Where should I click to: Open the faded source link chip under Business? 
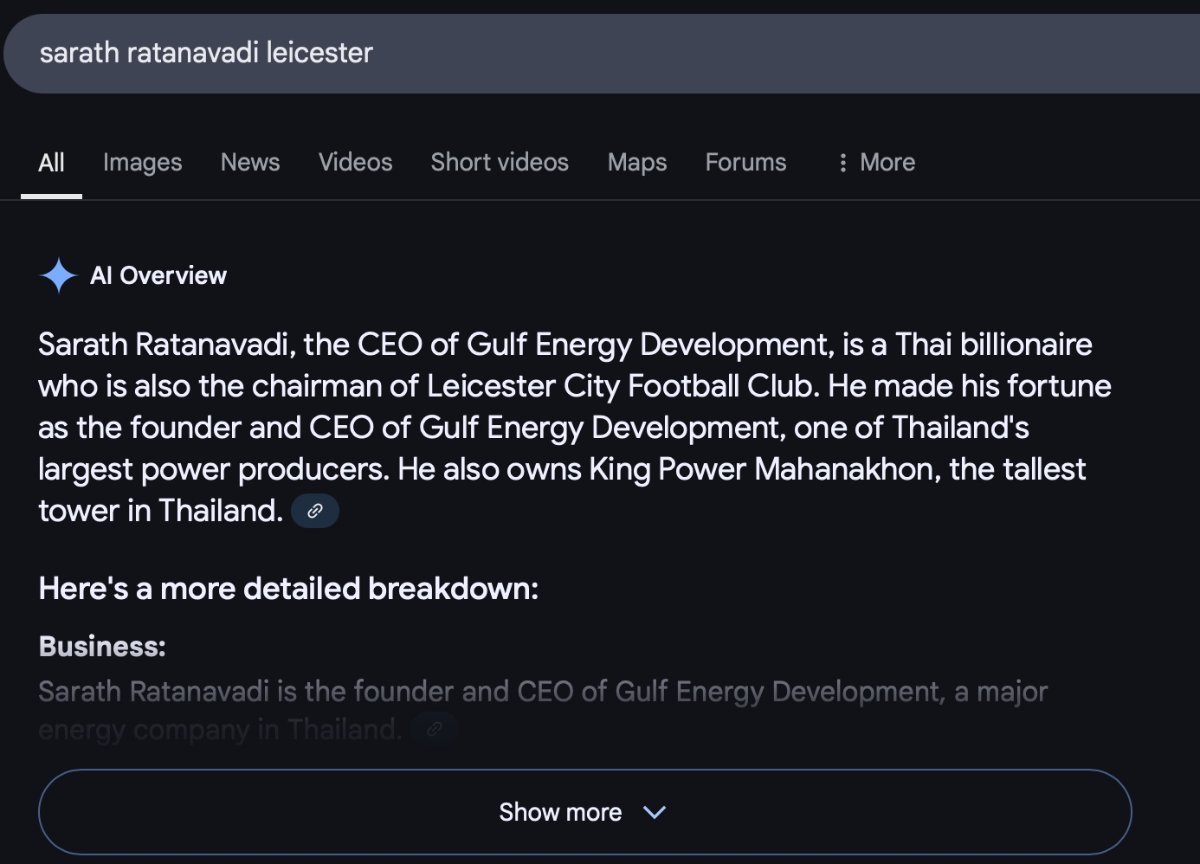(x=434, y=729)
